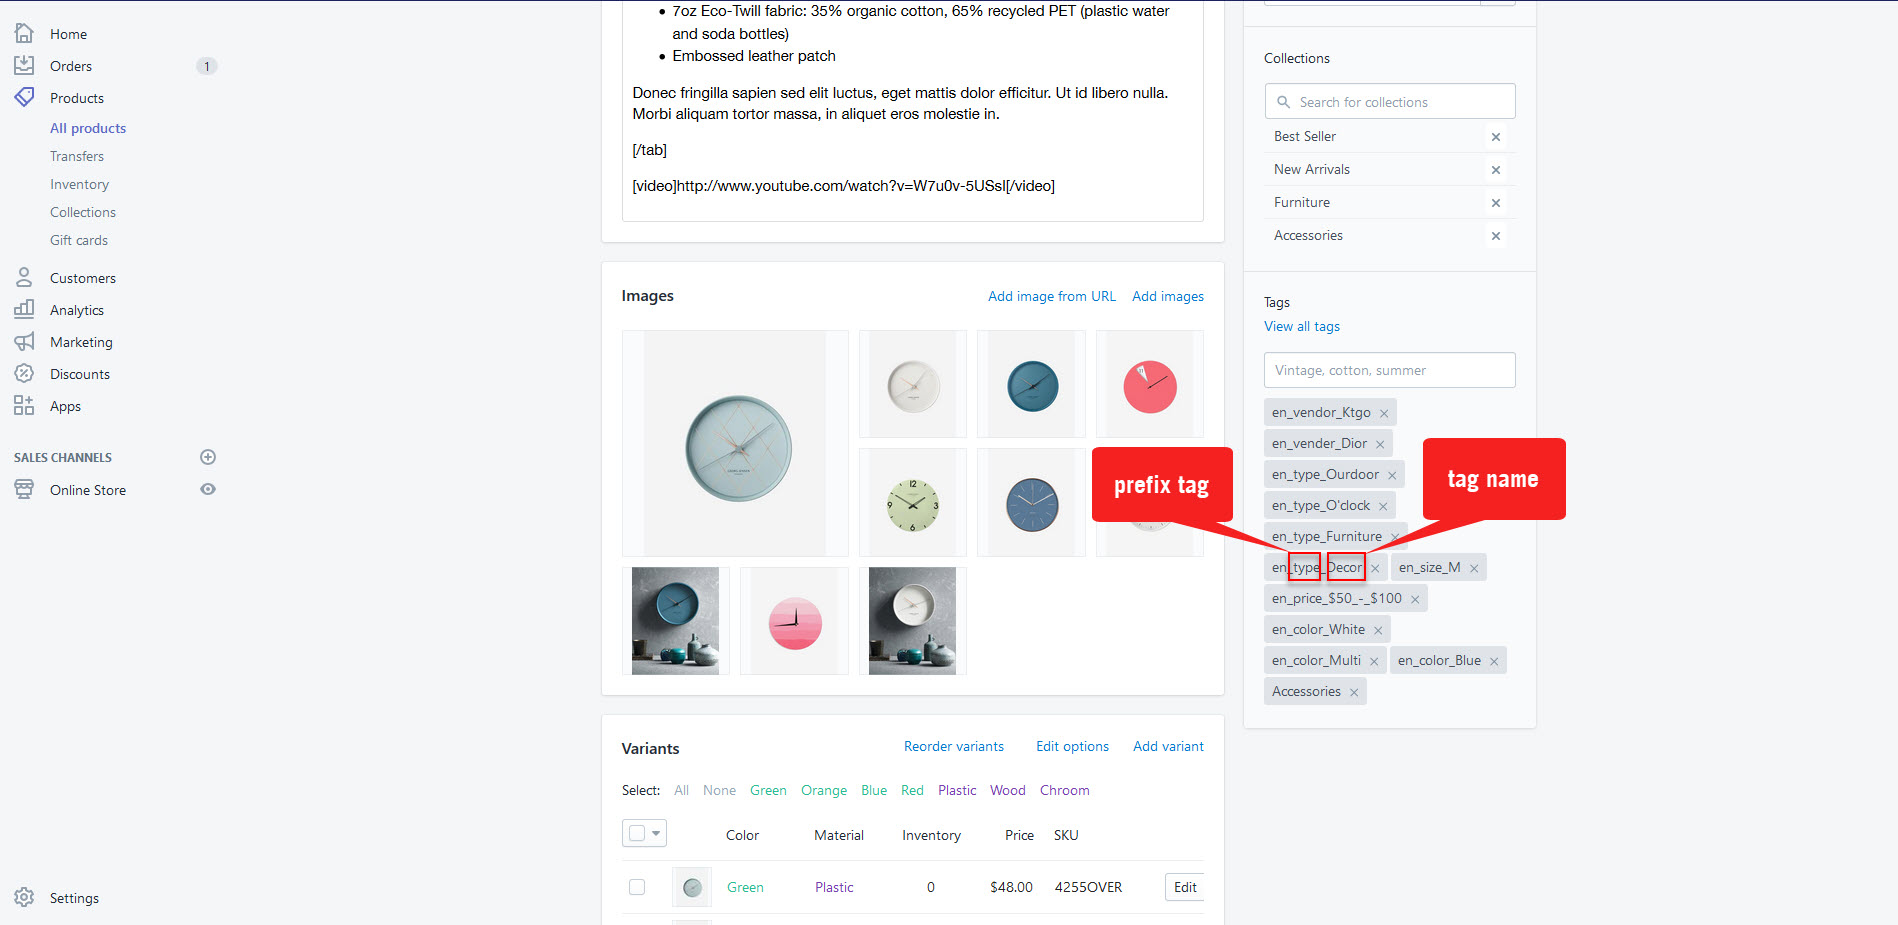
Task: Click the Discounts badge icon
Action: pos(24,373)
